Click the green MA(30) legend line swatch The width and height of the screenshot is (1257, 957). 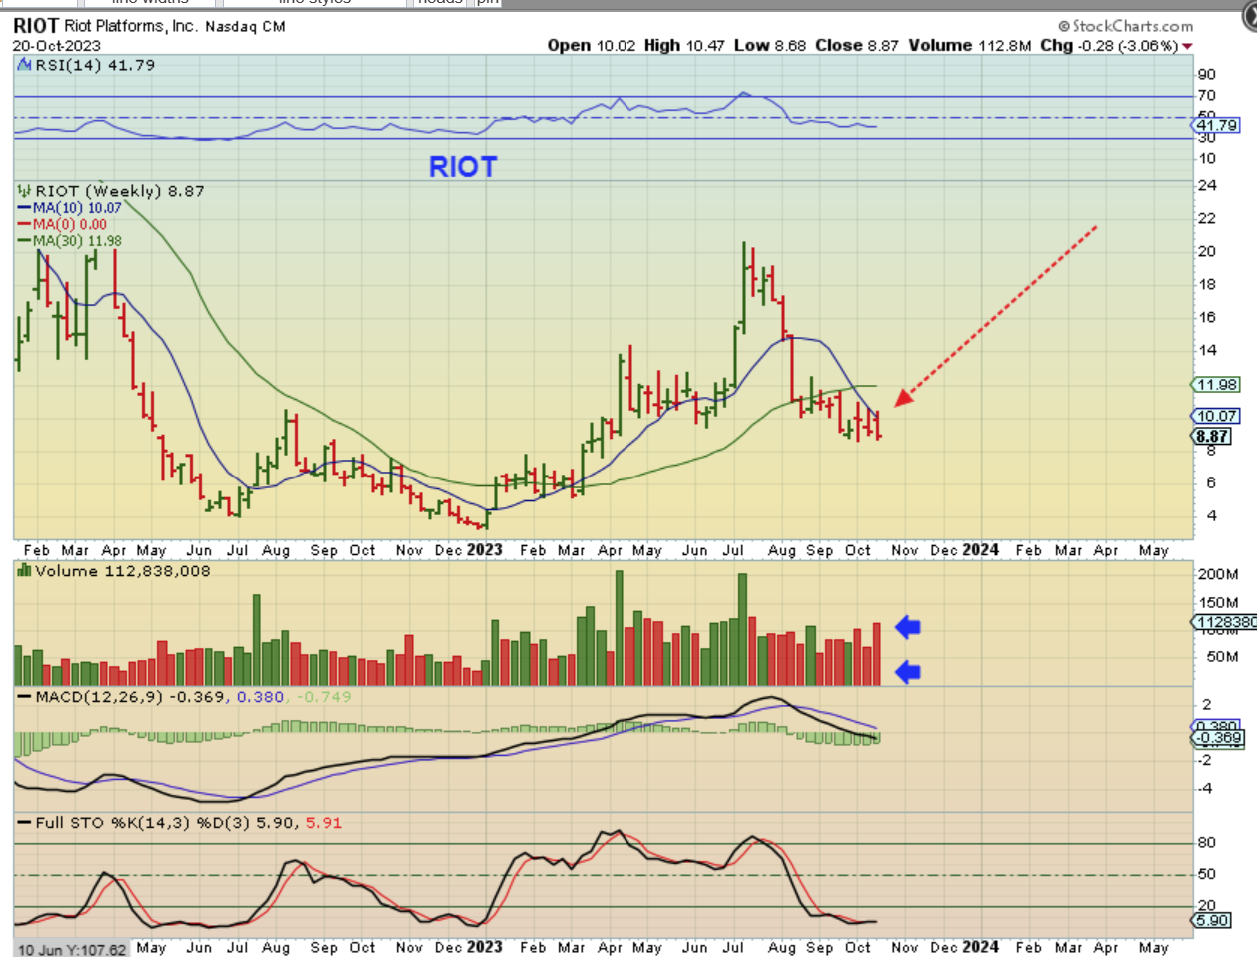point(25,240)
